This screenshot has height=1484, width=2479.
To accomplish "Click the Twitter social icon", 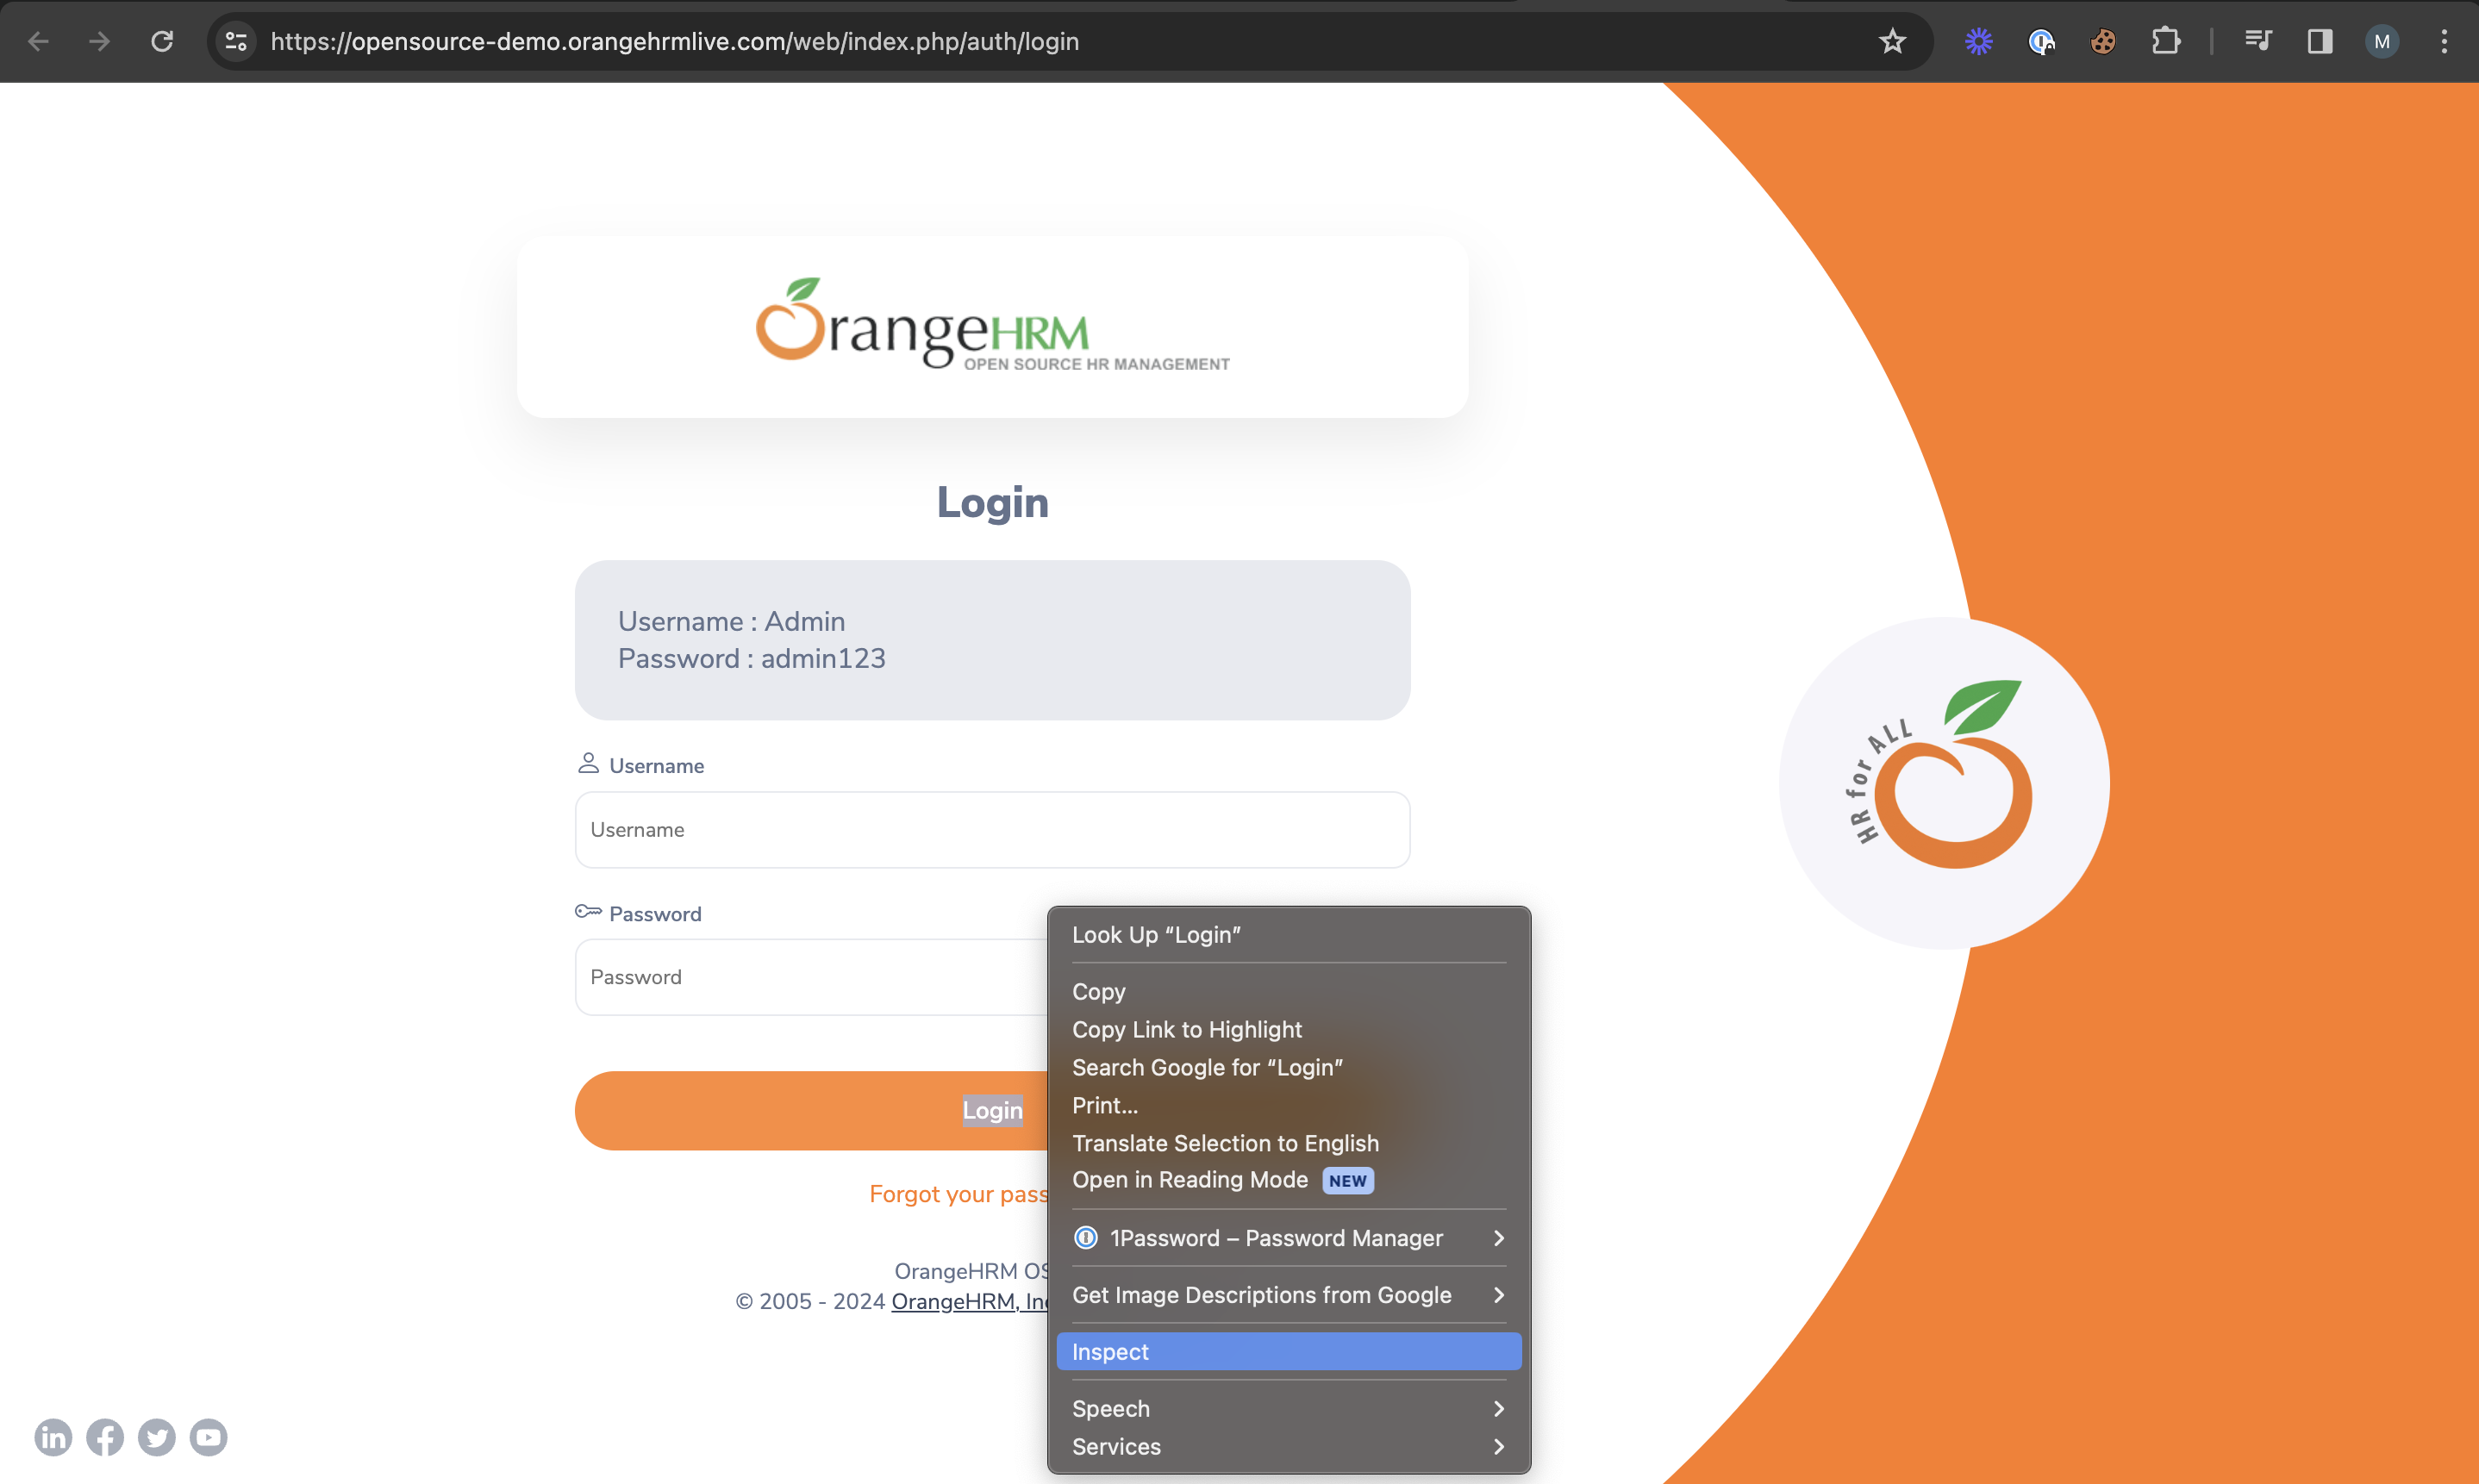I will 157,1435.
